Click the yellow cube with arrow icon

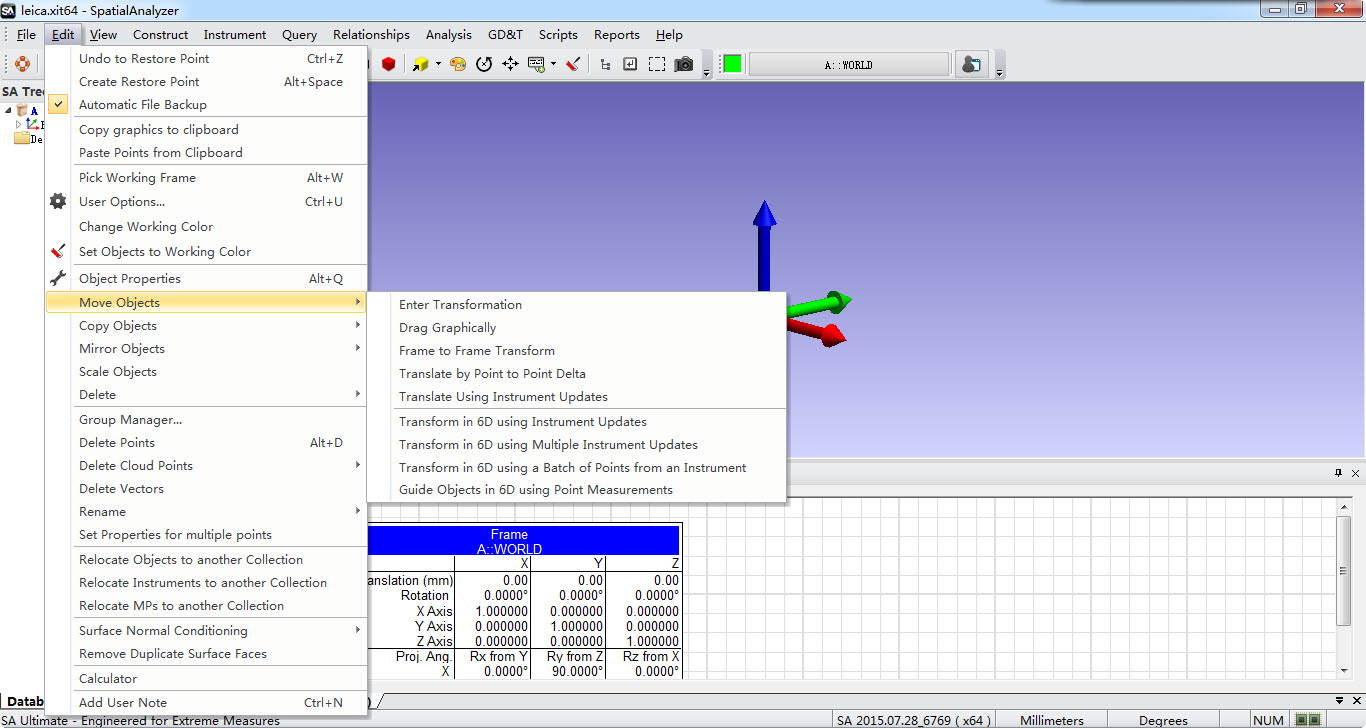(420, 64)
